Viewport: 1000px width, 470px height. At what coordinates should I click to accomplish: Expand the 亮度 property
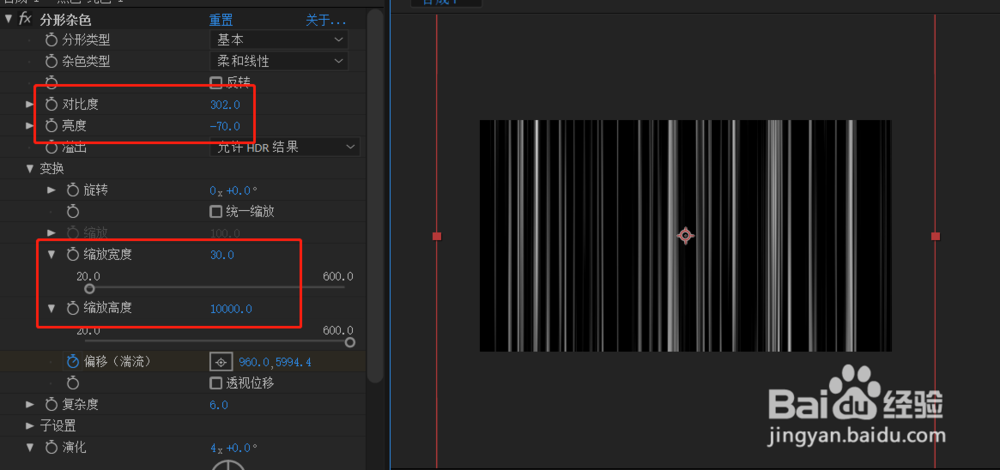(x=29, y=126)
